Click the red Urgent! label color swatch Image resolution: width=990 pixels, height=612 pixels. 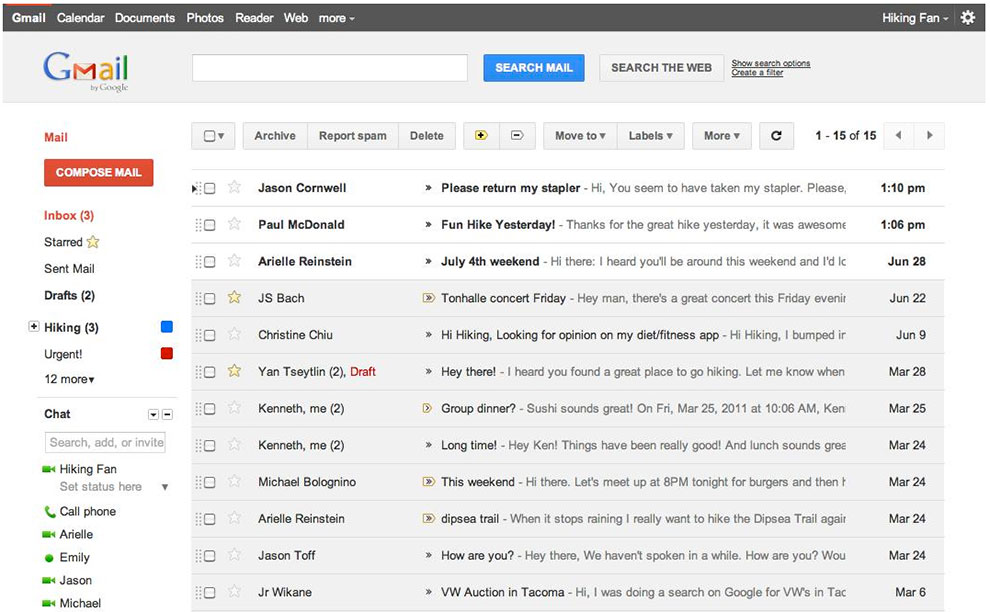(167, 353)
